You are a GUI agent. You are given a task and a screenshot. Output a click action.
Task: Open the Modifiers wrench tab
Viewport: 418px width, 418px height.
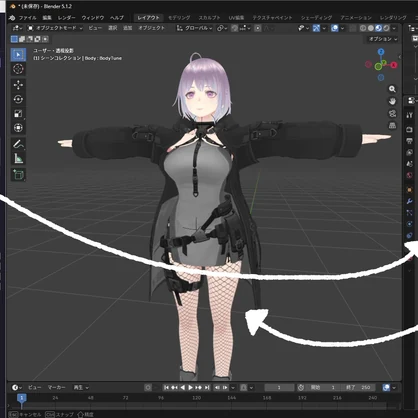410,201
